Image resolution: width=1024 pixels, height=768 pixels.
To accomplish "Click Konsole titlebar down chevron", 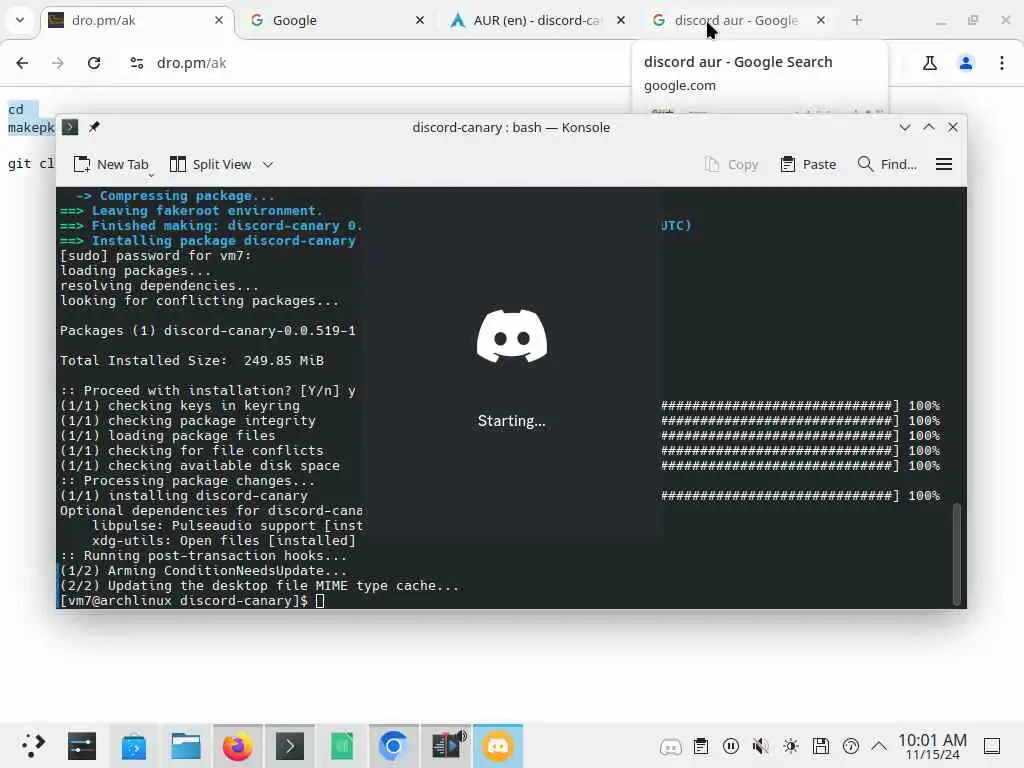I will 904,127.
